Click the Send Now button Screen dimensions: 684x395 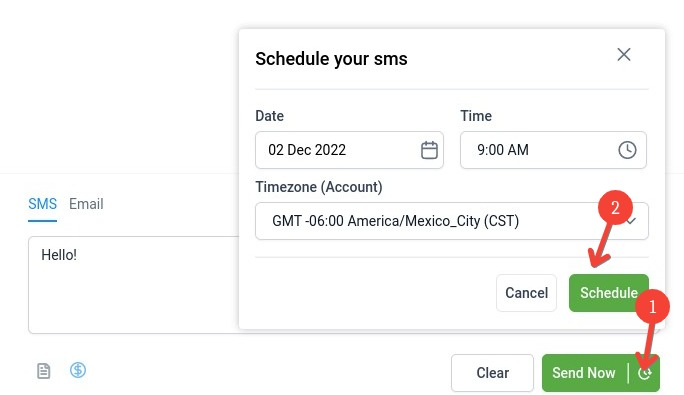point(584,373)
